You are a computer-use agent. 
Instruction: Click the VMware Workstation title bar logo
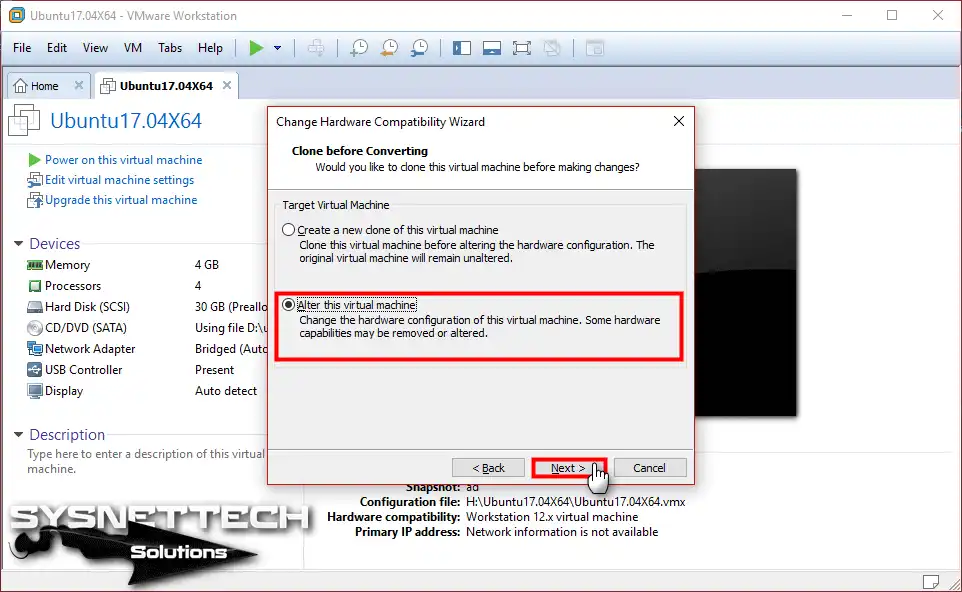(17, 15)
